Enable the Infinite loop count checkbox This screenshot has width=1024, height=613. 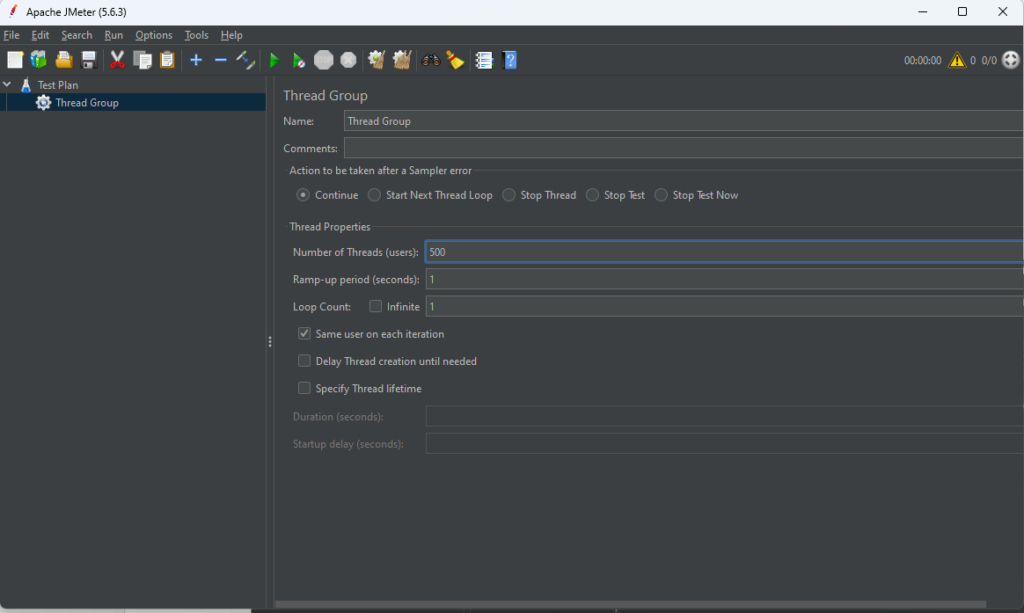[x=376, y=306]
